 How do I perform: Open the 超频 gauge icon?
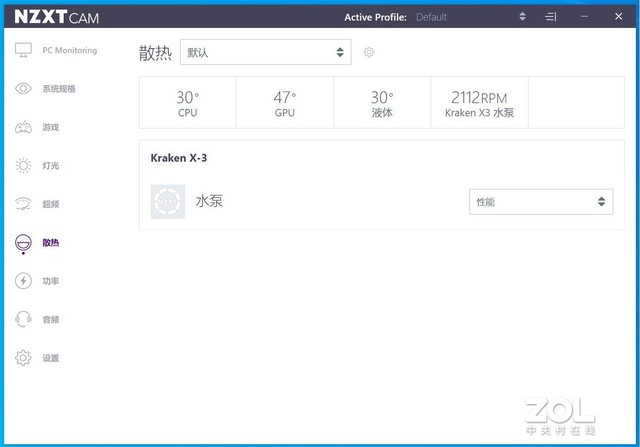click(x=23, y=204)
